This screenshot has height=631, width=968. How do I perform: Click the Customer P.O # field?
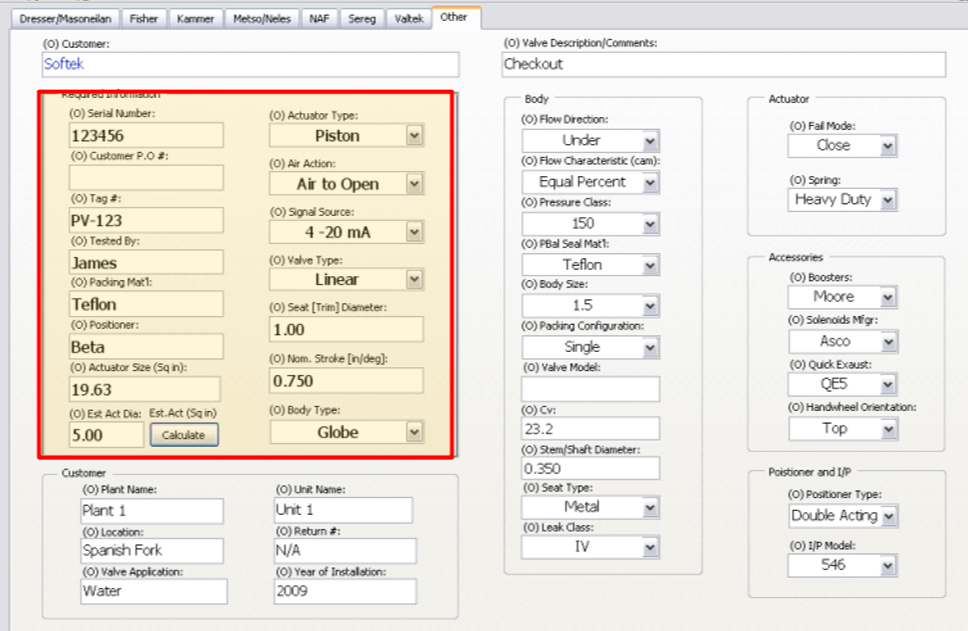[146, 178]
